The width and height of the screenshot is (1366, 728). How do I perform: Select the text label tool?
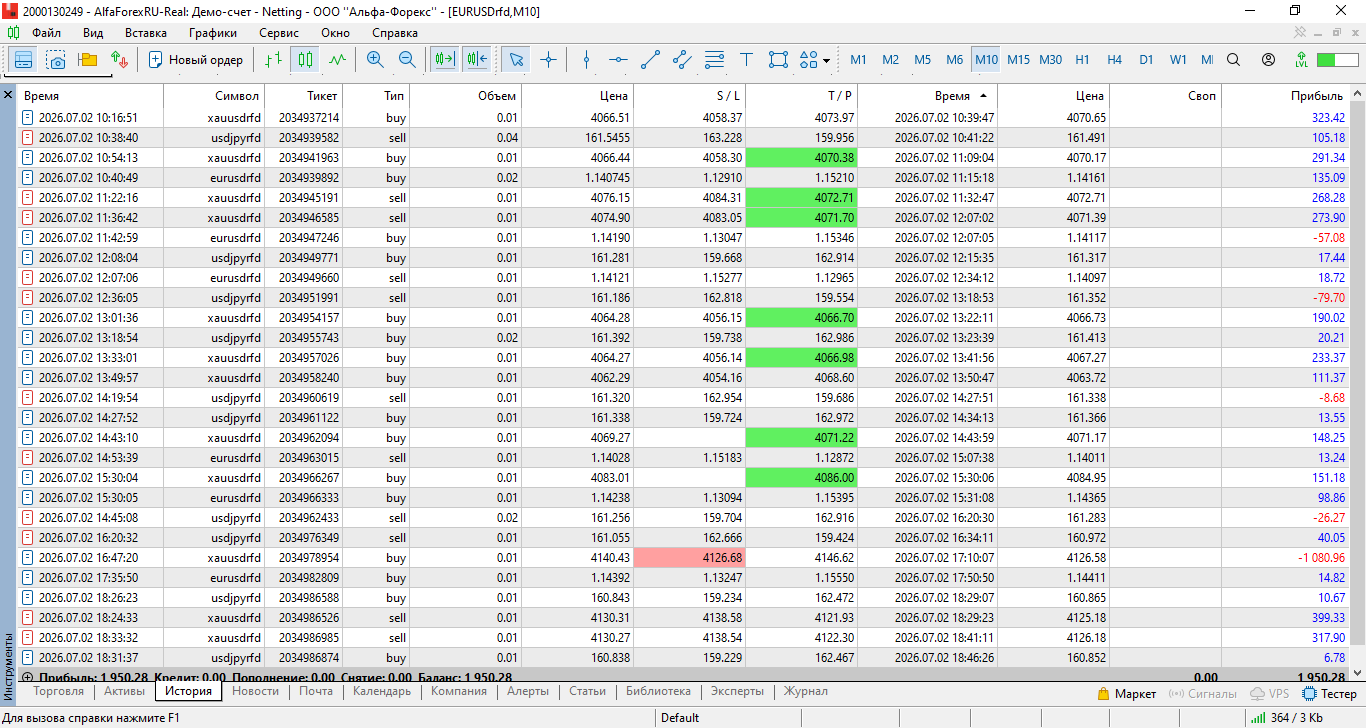point(746,60)
